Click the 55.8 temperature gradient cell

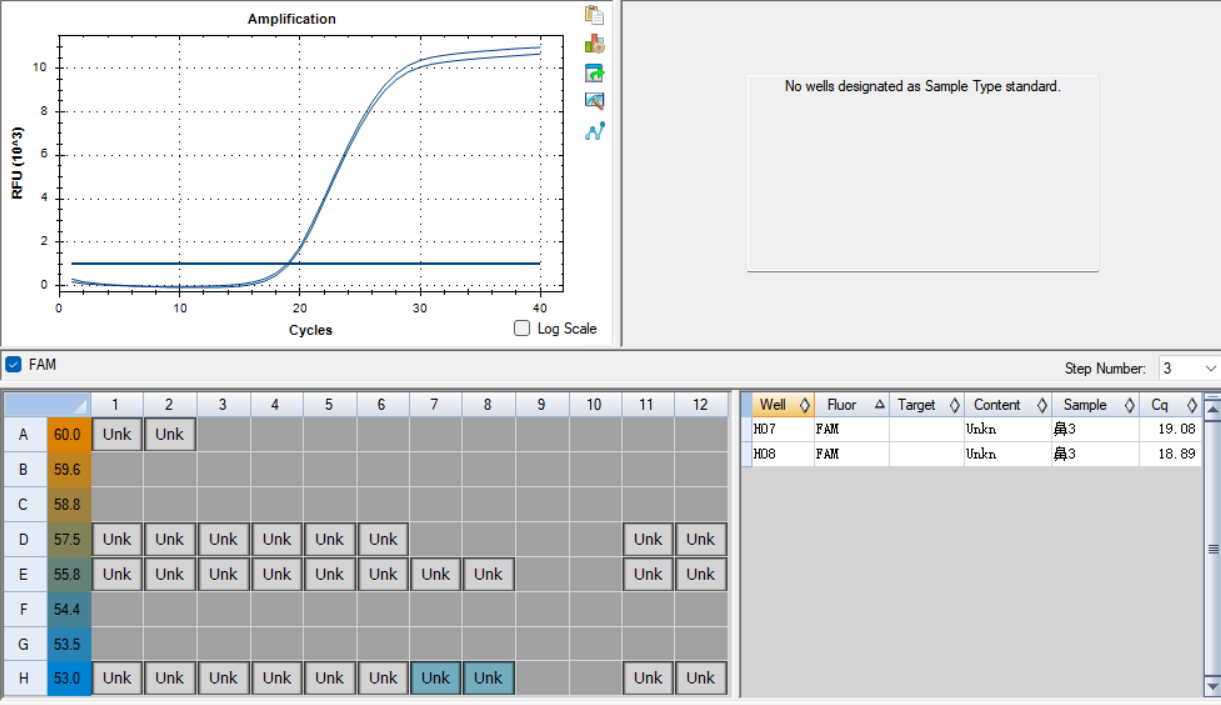coord(68,574)
